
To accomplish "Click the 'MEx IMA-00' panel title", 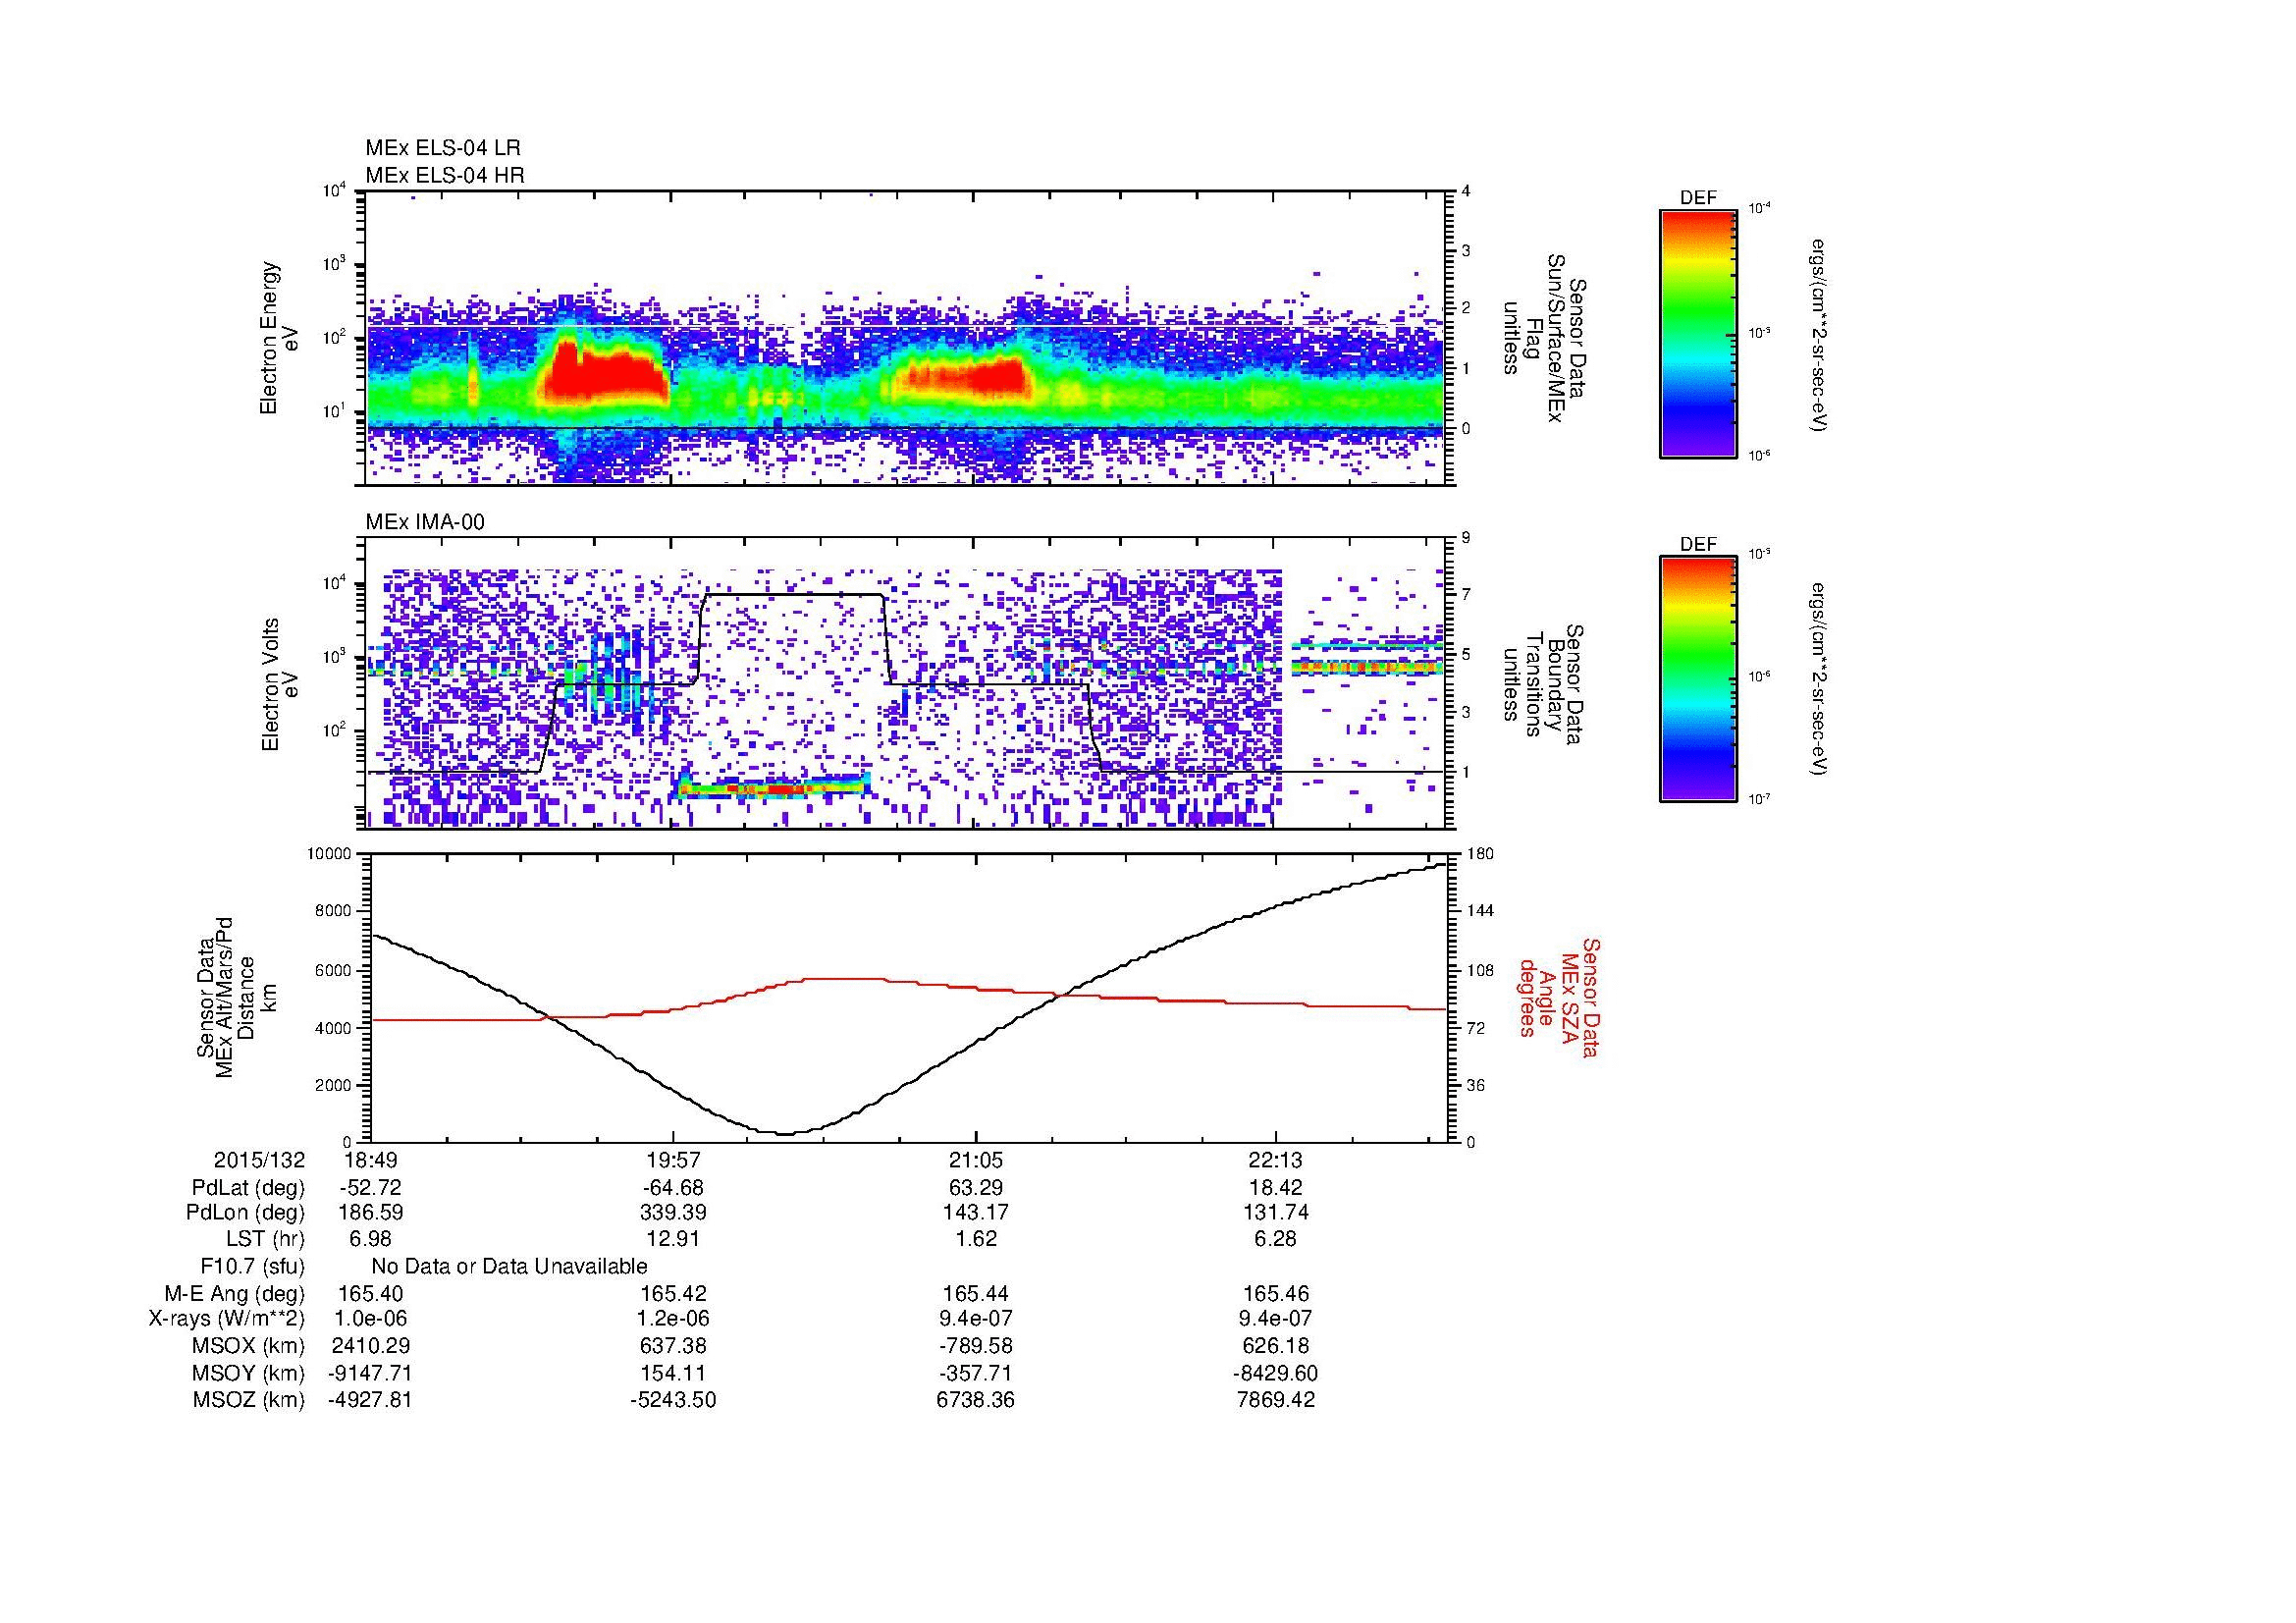I will (425, 522).
